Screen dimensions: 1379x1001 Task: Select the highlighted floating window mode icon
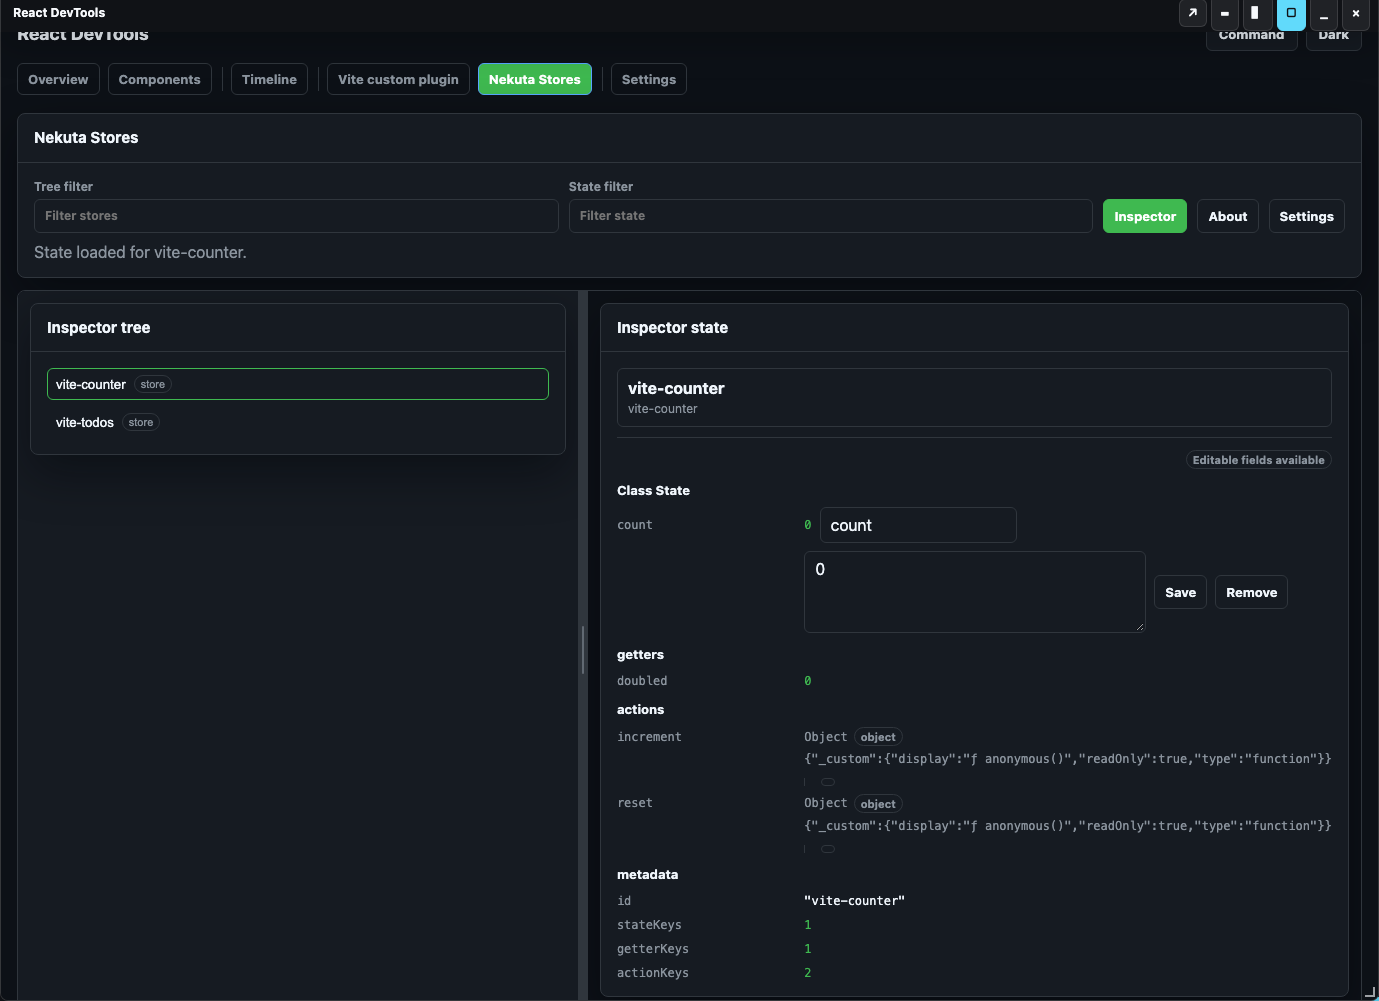click(x=1291, y=13)
